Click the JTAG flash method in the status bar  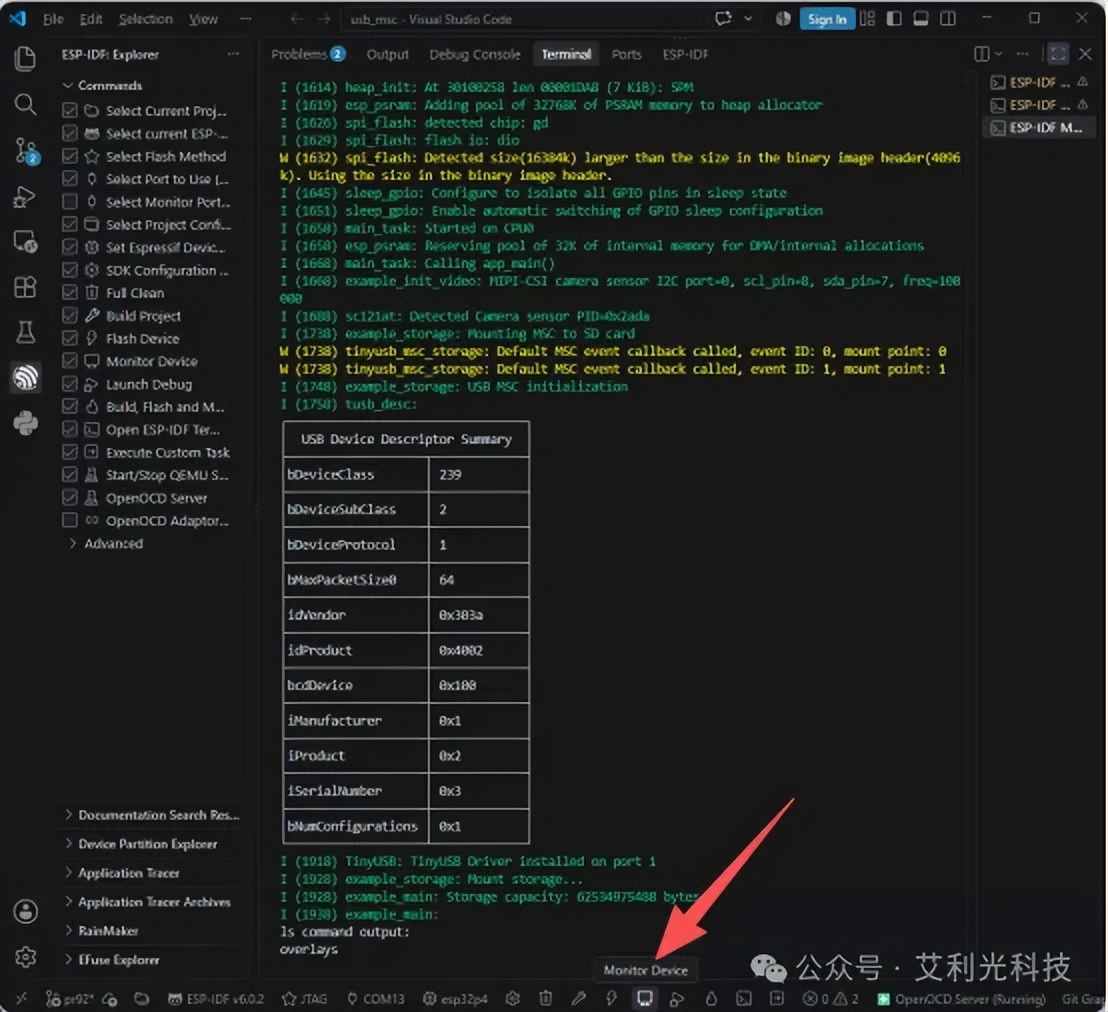tap(305, 999)
